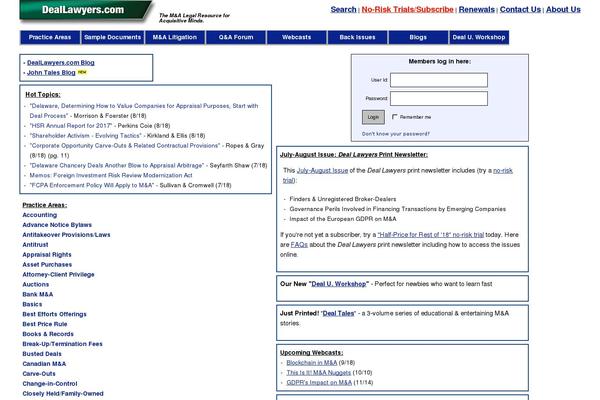This screenshot has width=600, height=400.
Task: Open Break-Up/Termination Fees practice area
Action: tap(62, 344)
